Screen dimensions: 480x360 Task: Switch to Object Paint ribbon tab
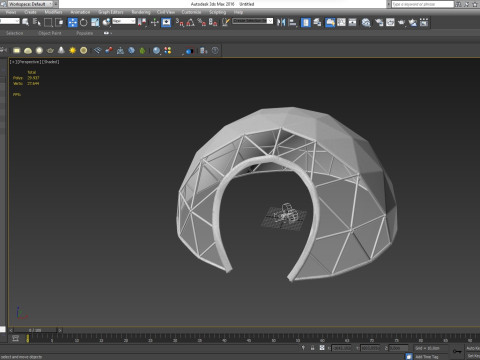[50, 33]
